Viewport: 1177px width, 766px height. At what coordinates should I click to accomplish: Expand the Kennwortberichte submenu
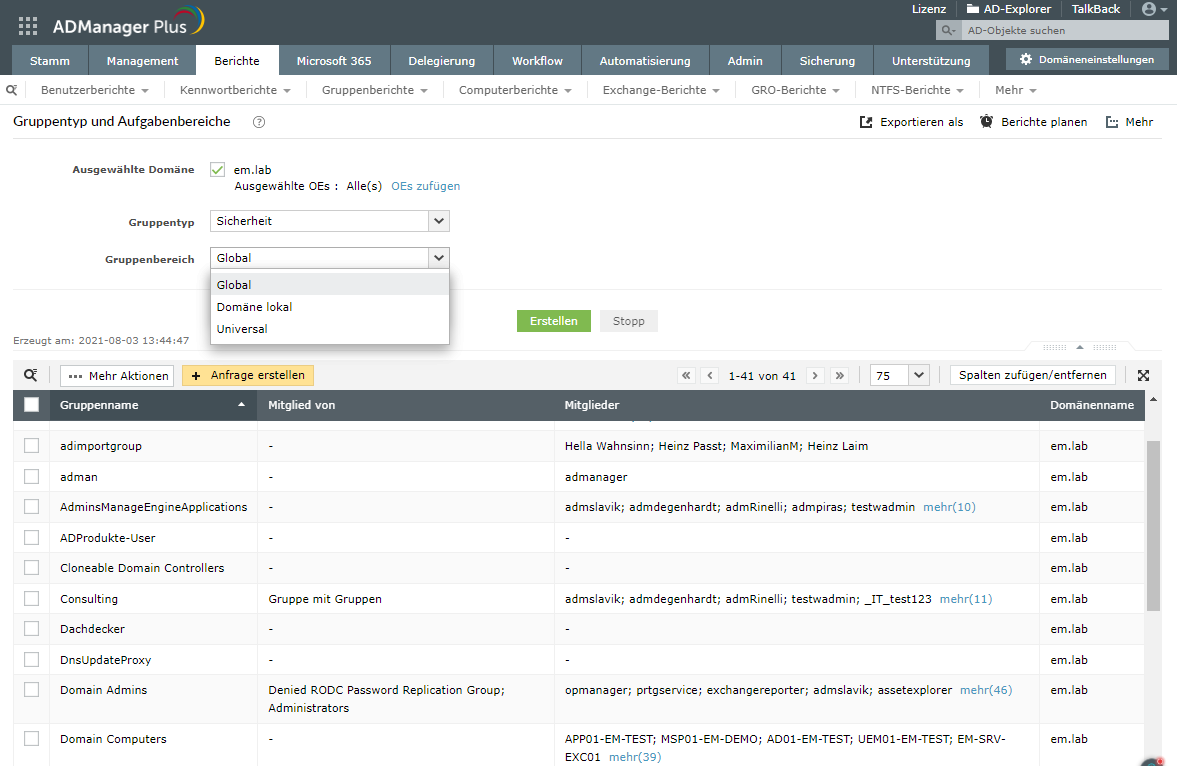coord(235,90)
